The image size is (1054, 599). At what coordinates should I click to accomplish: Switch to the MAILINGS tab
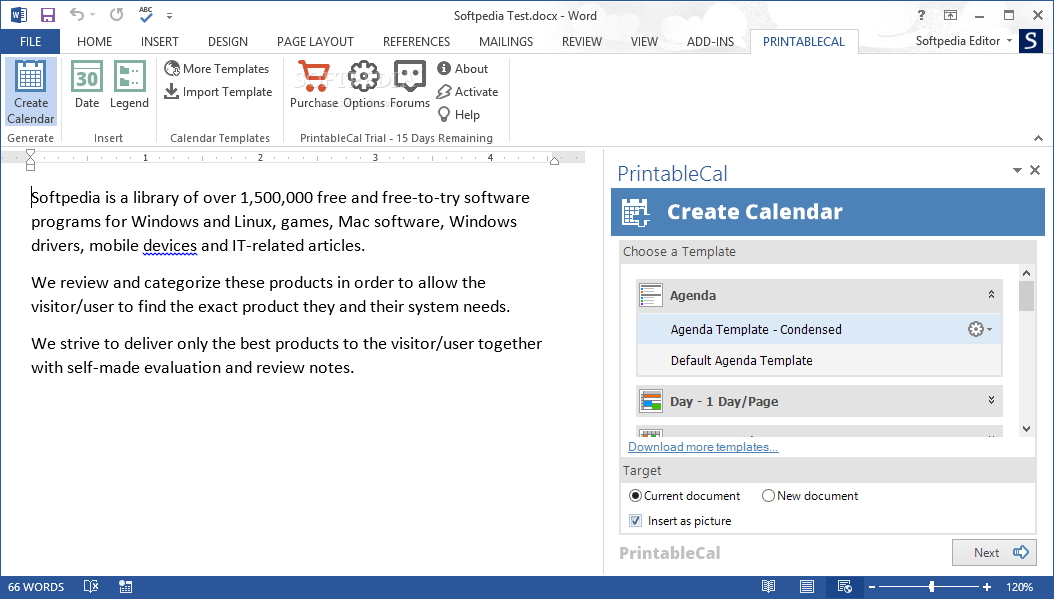pyautogui.click(x=505, y=42)
